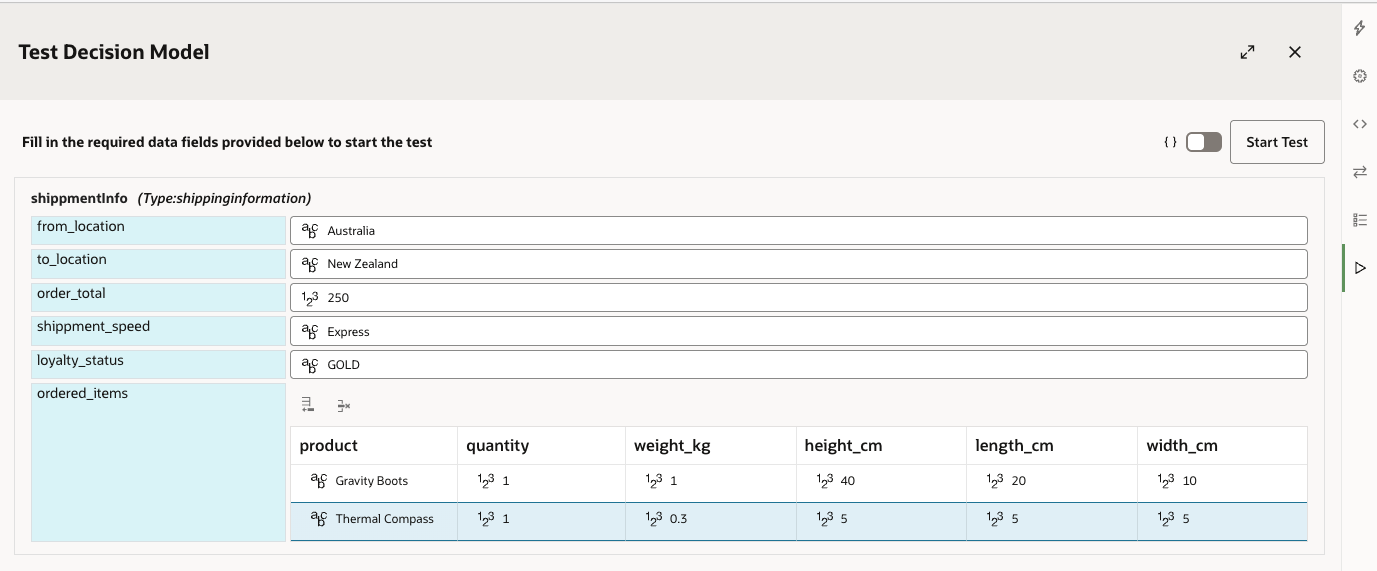The height and width of the screenshot is (571, 1377).
Task: Expand the Test Decision Model panel to fullscreen
Action: pyautogui.click(x=1247, y=52)
